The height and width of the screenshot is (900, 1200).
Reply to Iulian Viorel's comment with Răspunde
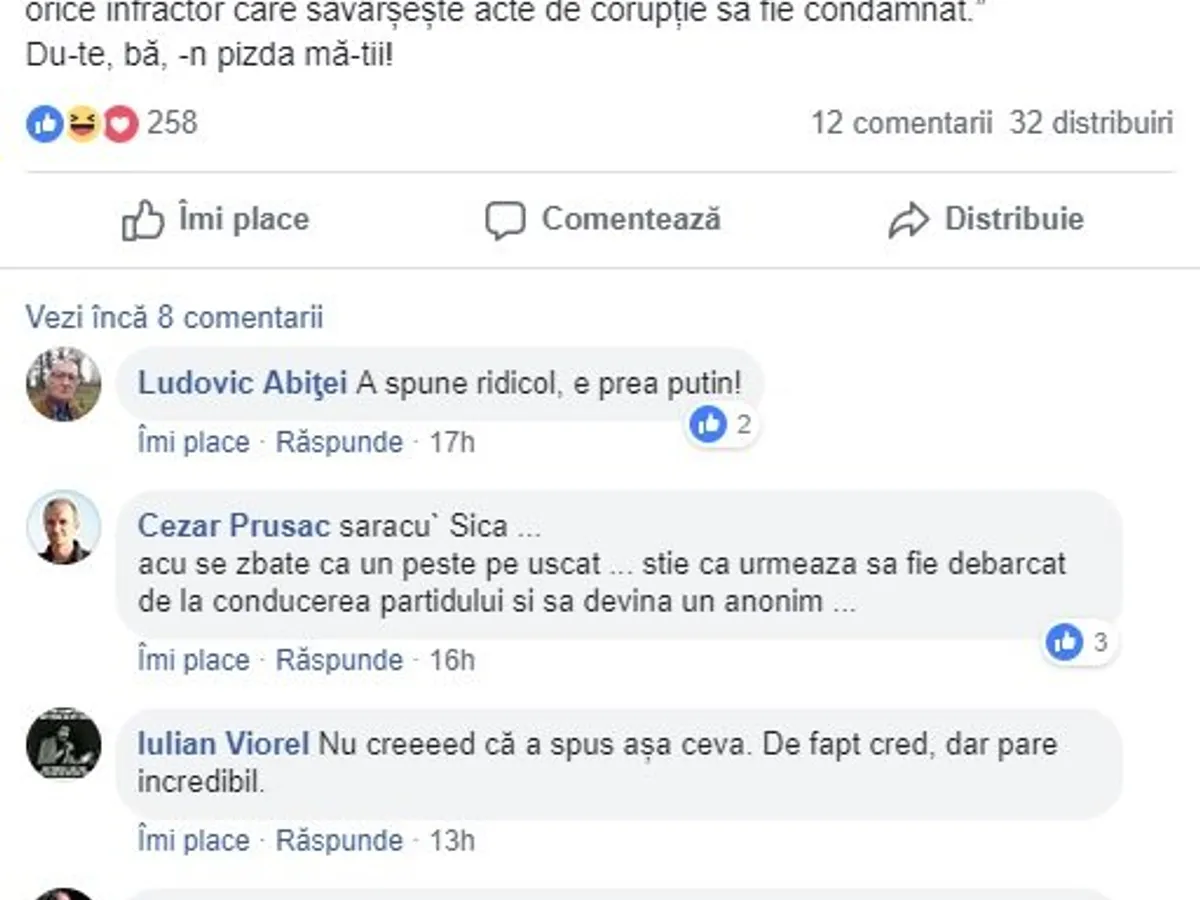pos(339,840)
